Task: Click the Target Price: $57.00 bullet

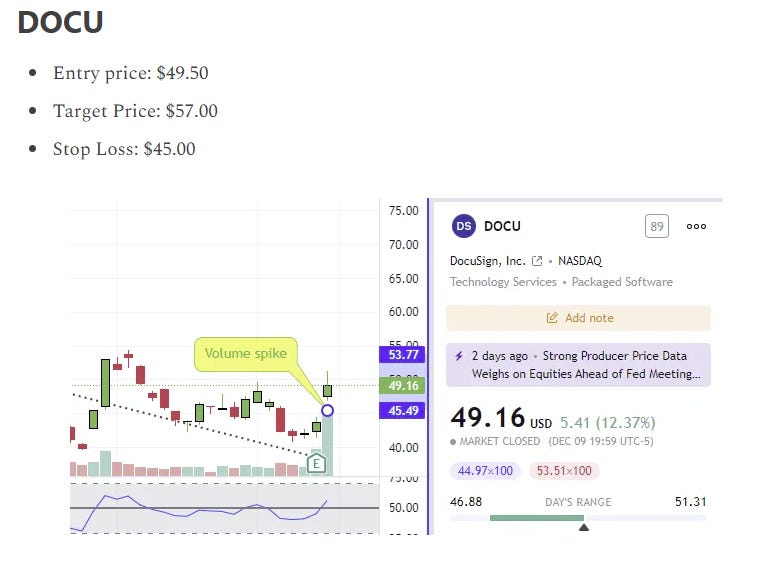Action: pos(135,111)
